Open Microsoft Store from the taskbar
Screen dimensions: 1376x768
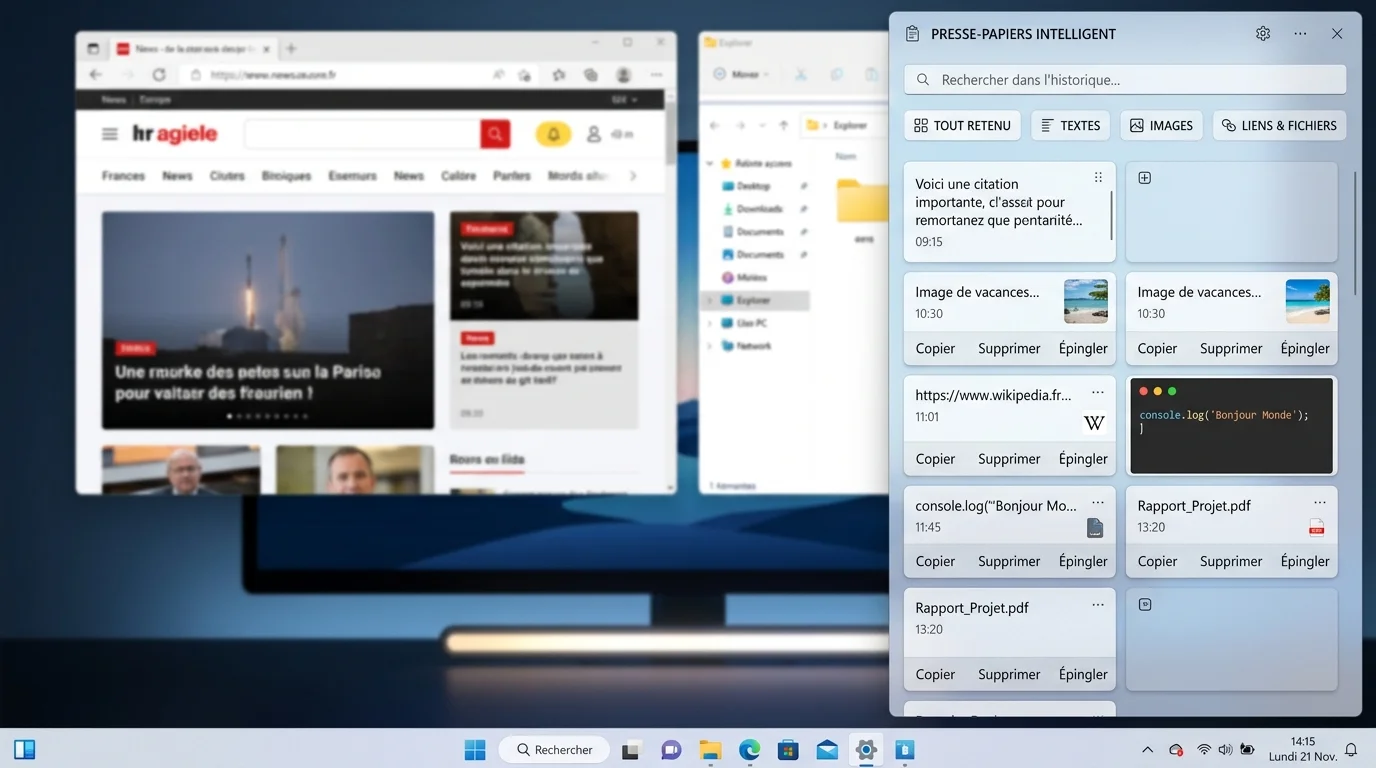click(x=788, y=750)
